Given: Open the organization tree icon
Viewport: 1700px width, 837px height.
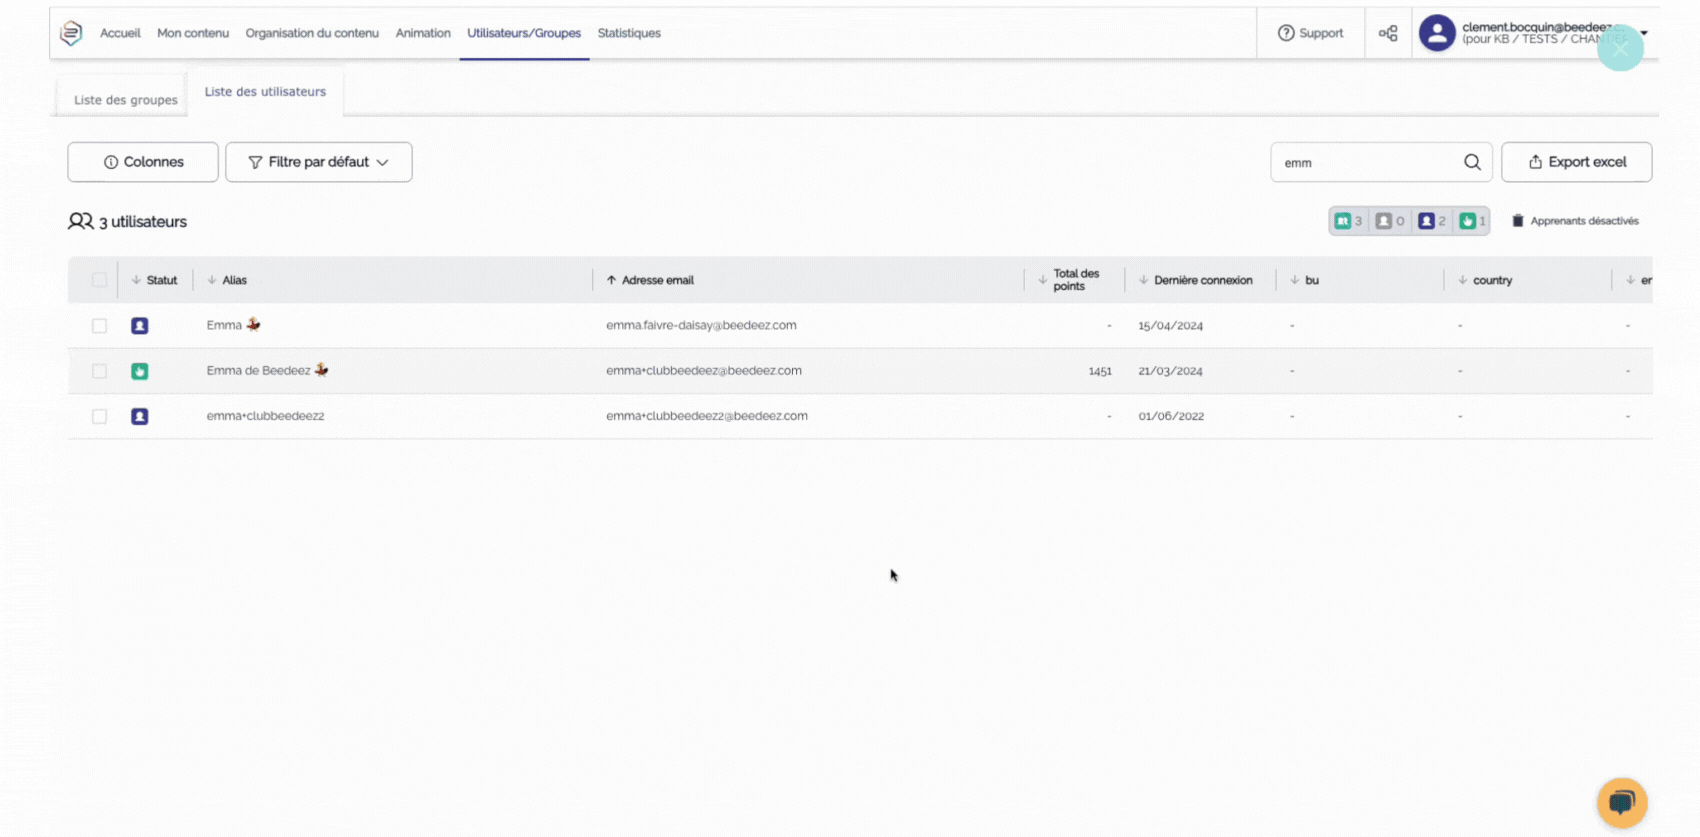Looking at the screenshot, I should (x=1388, y=33).
